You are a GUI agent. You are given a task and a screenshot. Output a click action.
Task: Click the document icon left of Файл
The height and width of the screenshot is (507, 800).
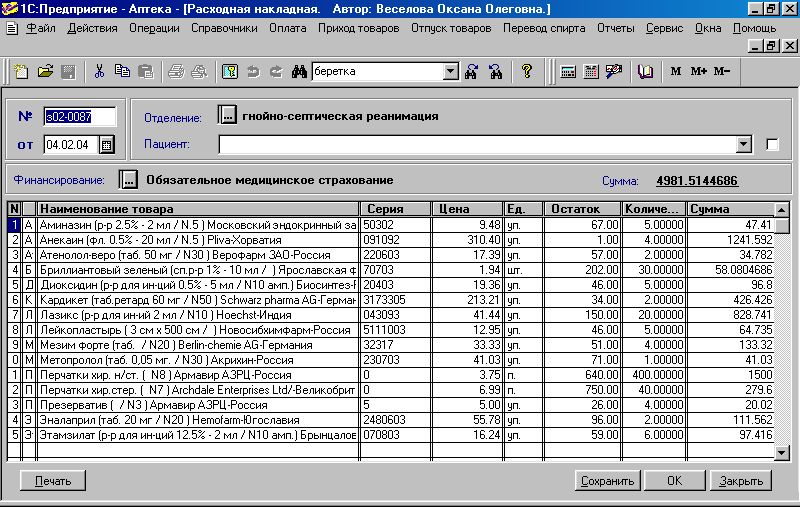[x=11, y=28]
